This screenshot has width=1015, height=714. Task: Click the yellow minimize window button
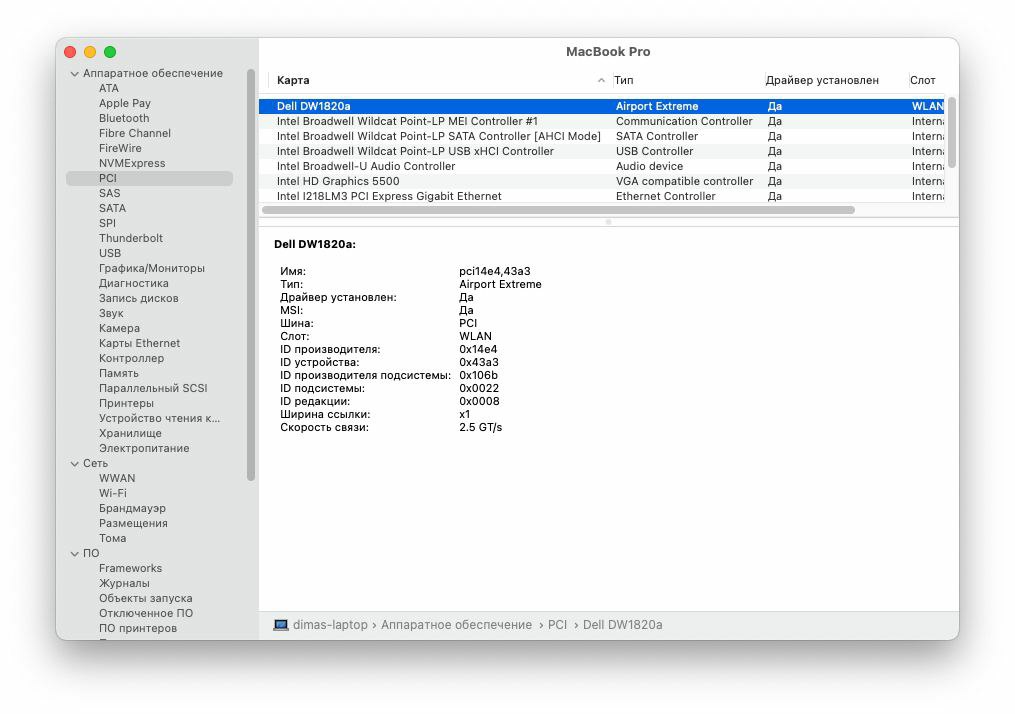[x=90, y=52]
